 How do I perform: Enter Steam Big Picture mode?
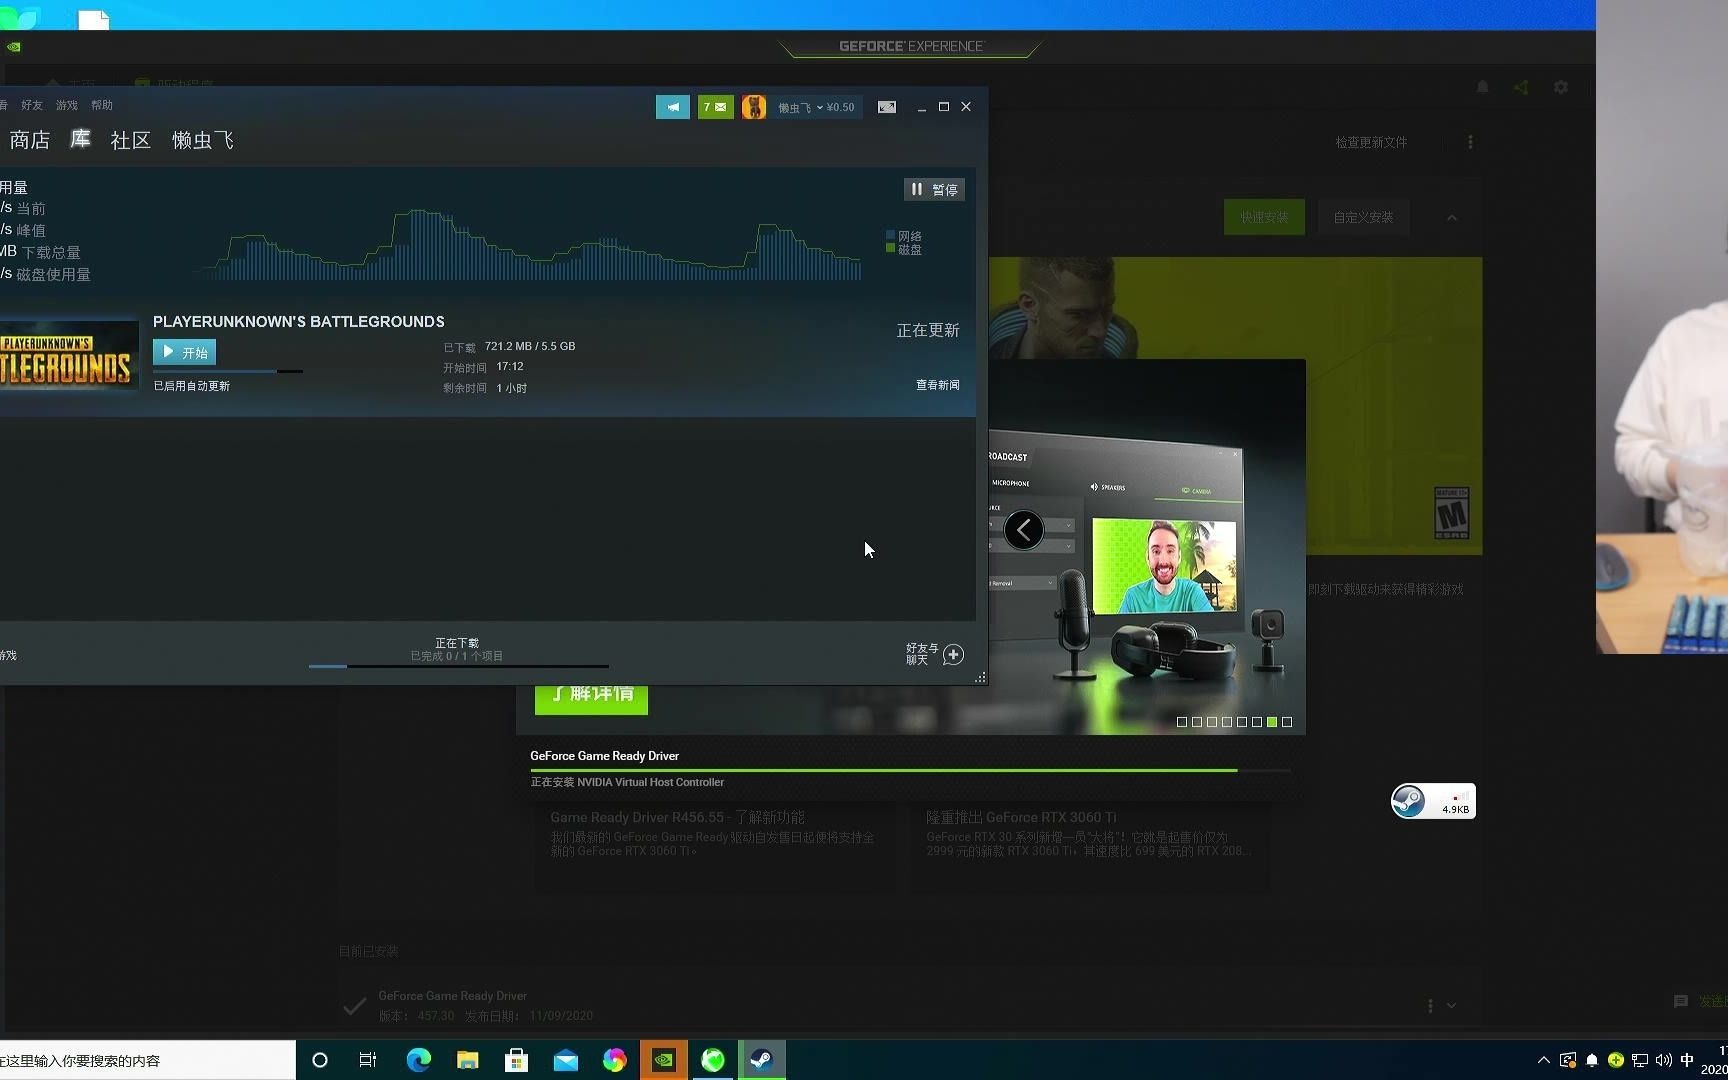(x=886, y=107)
